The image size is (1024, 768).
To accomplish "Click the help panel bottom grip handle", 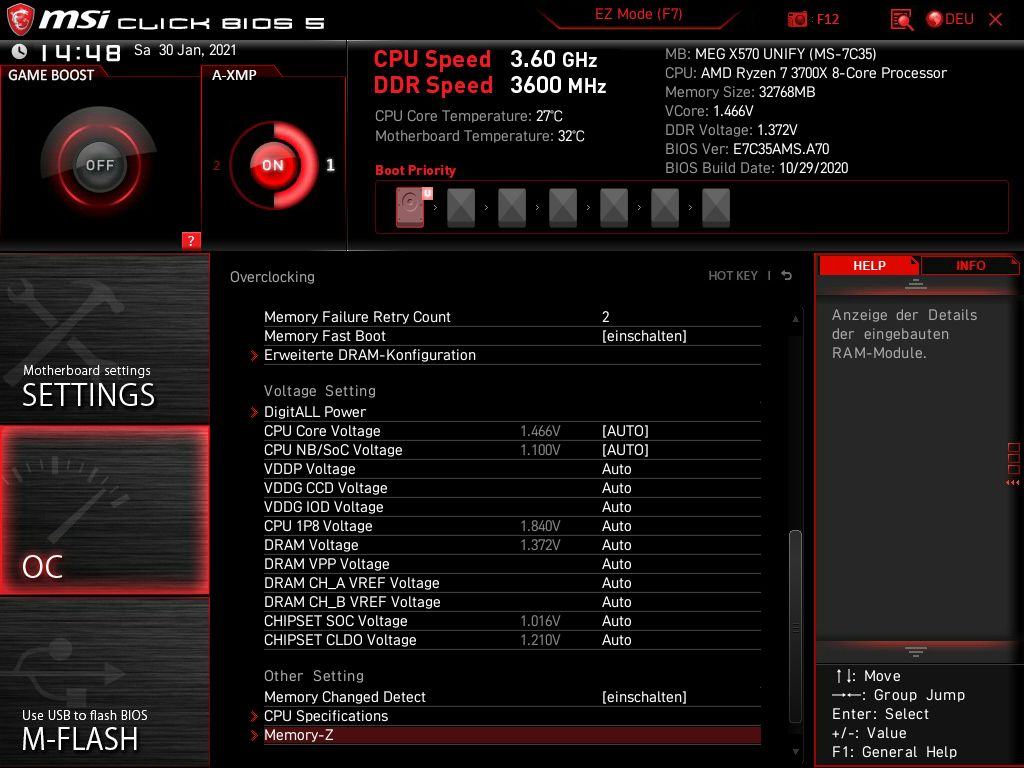I will [916, 651].
